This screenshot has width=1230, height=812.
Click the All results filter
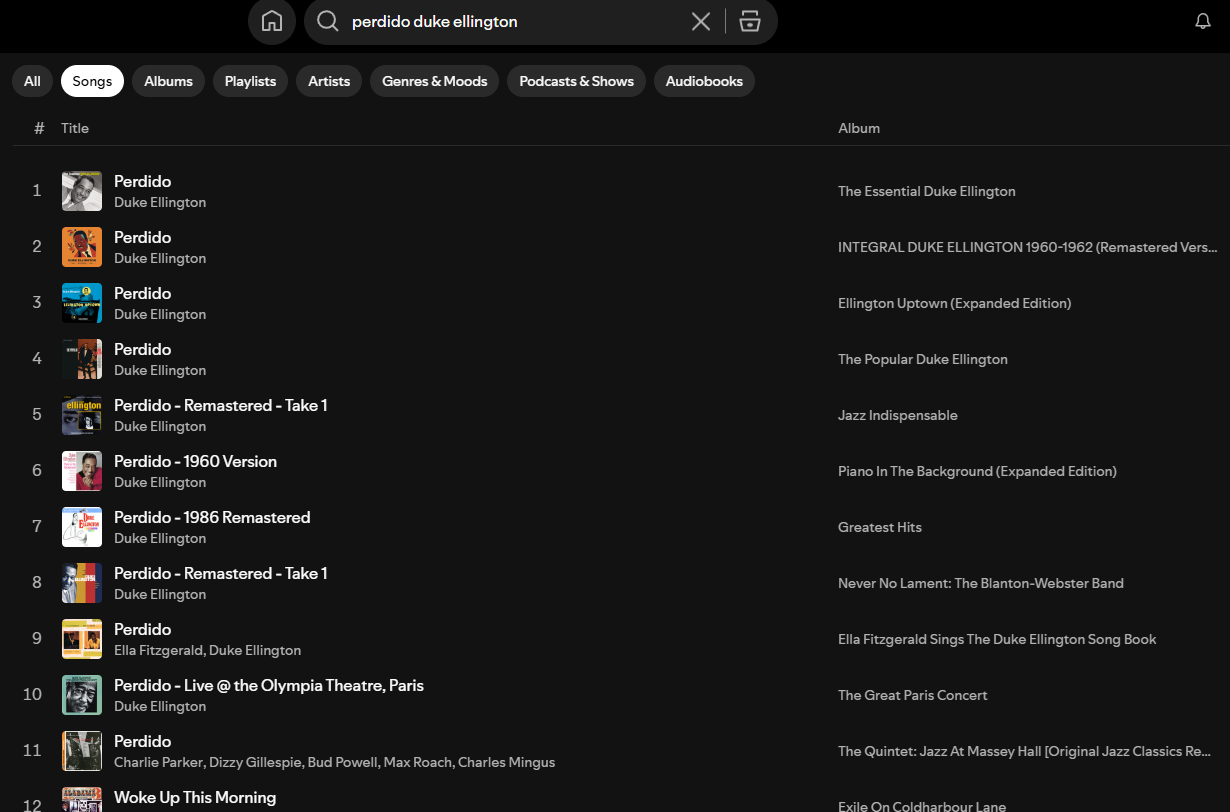tap(31, 81)
